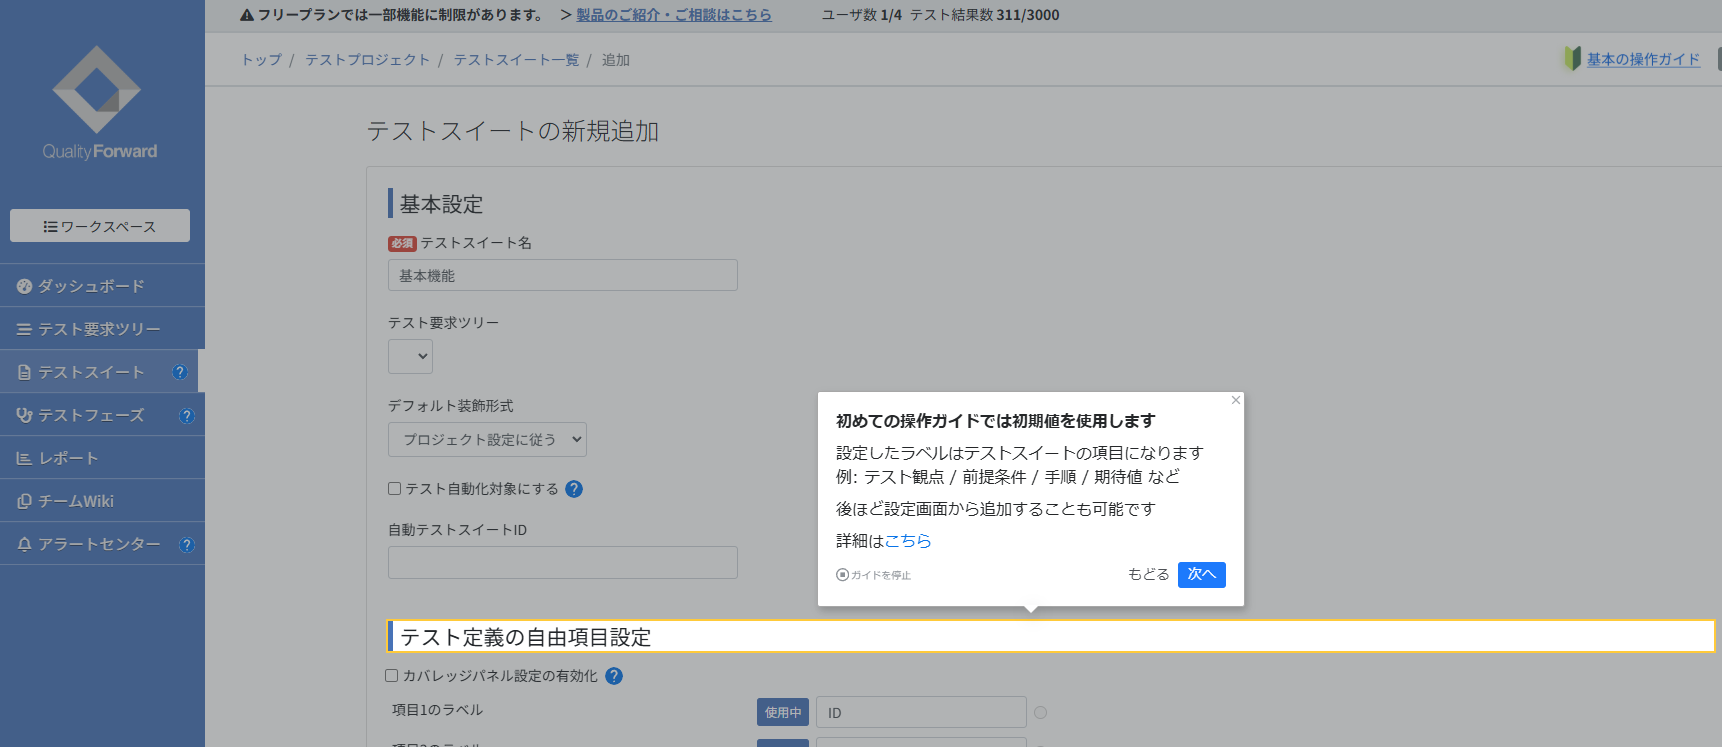Open ダッシュボード in the sidebar

(102, 286)
